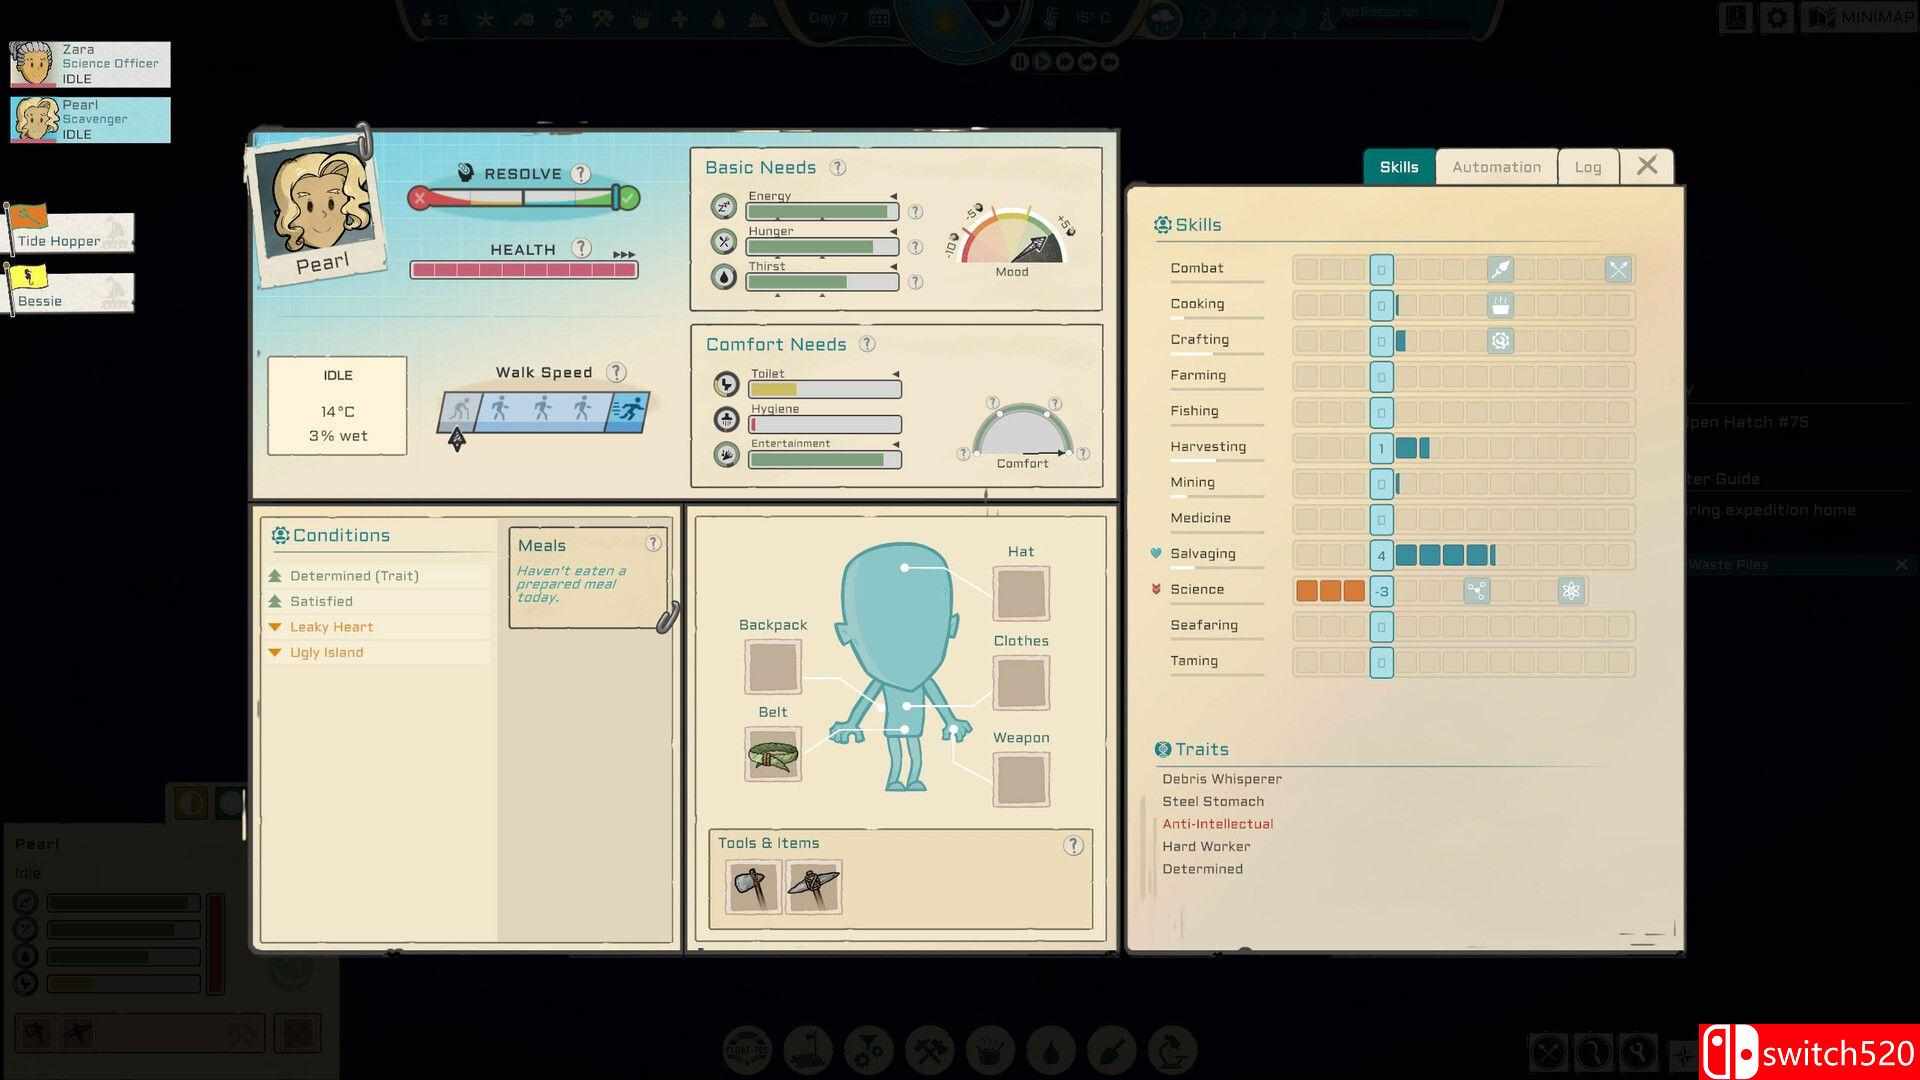Expand the Leaky Heart condition
The height and width of the screenshot is (1080, 1920).
331,627
